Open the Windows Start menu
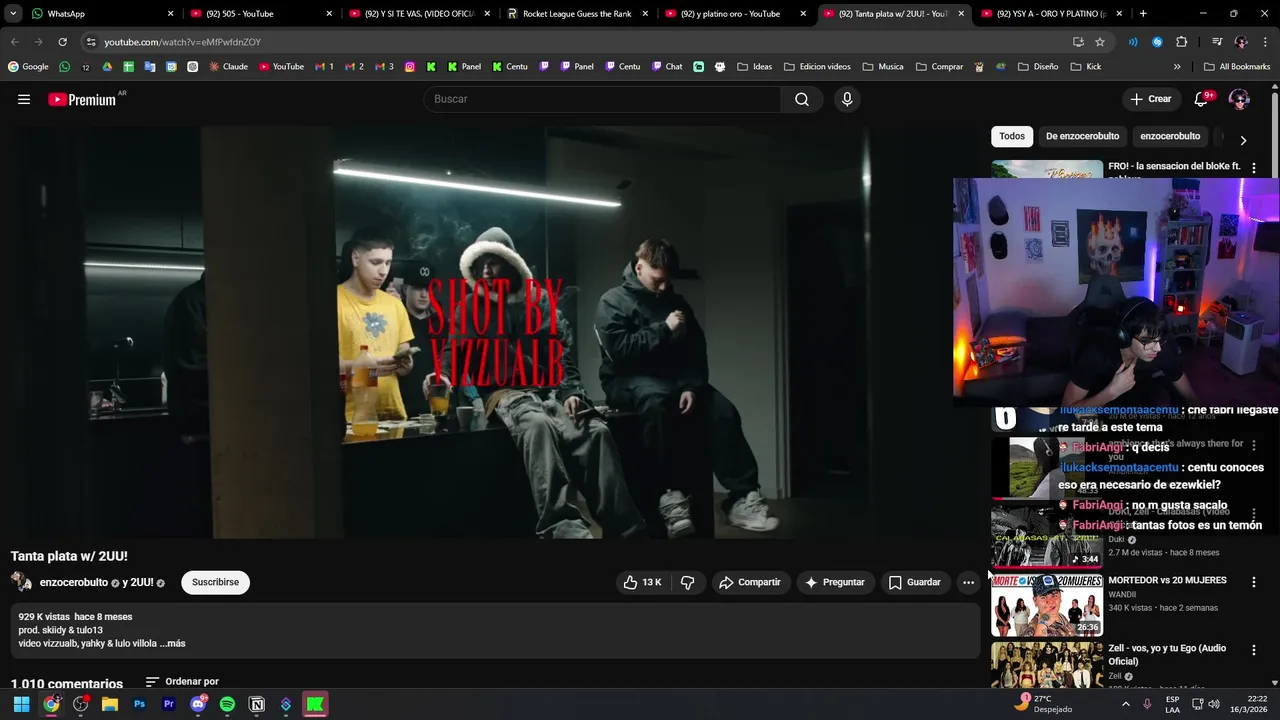The width and height of the screenshot is (1280, 720). (21, 704)
